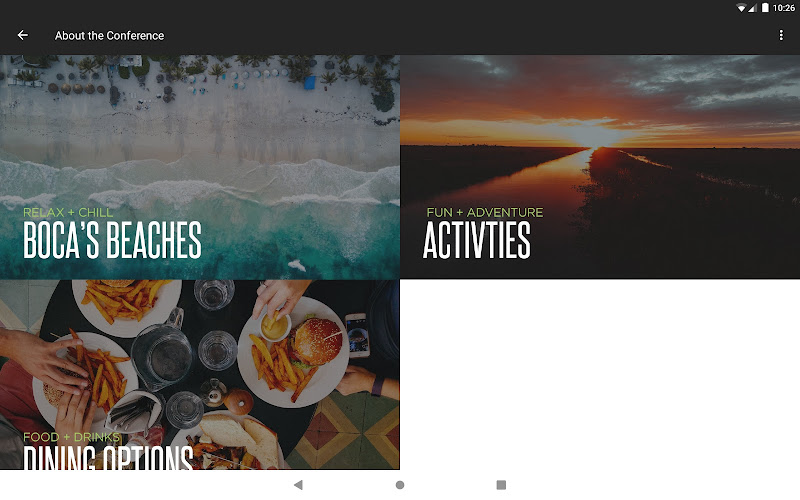This screenshot has height=500, width=800.
Task: Select the "RELAX + CHILL" subtitle
Action: 68,212
